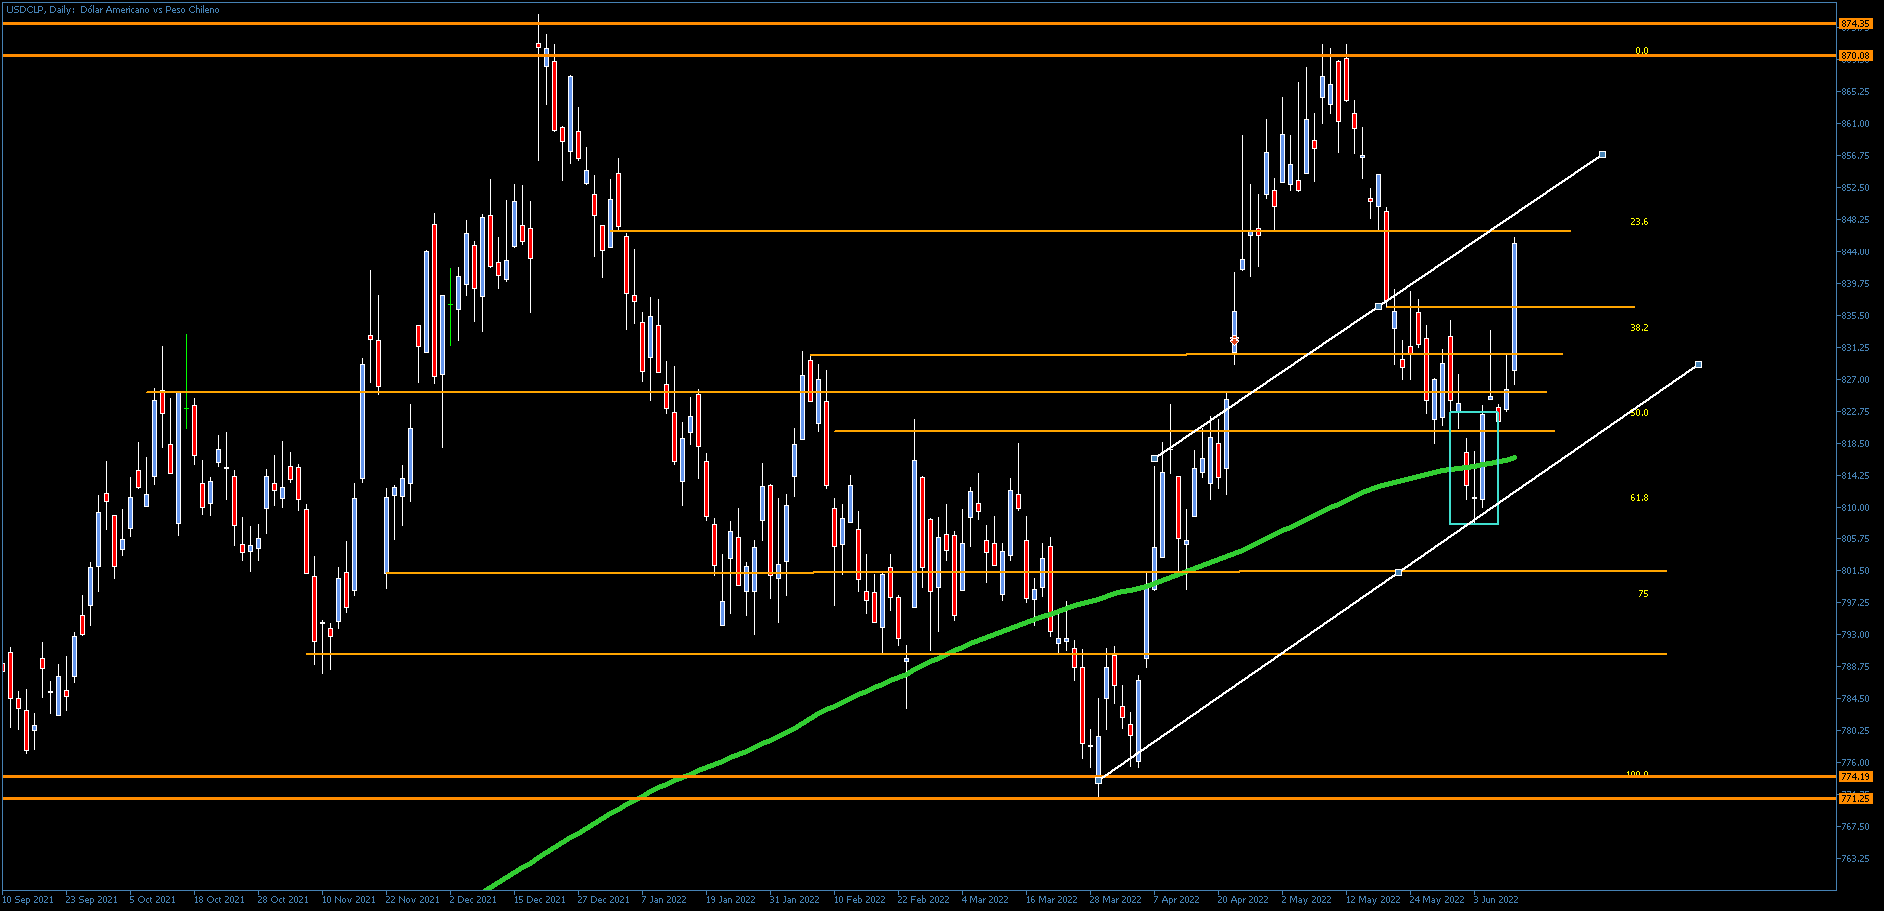Select the 870.08 orange price label
The height and width of the screenshot is (911, 1884).
pyautogui.click(x=1855, y=56)
